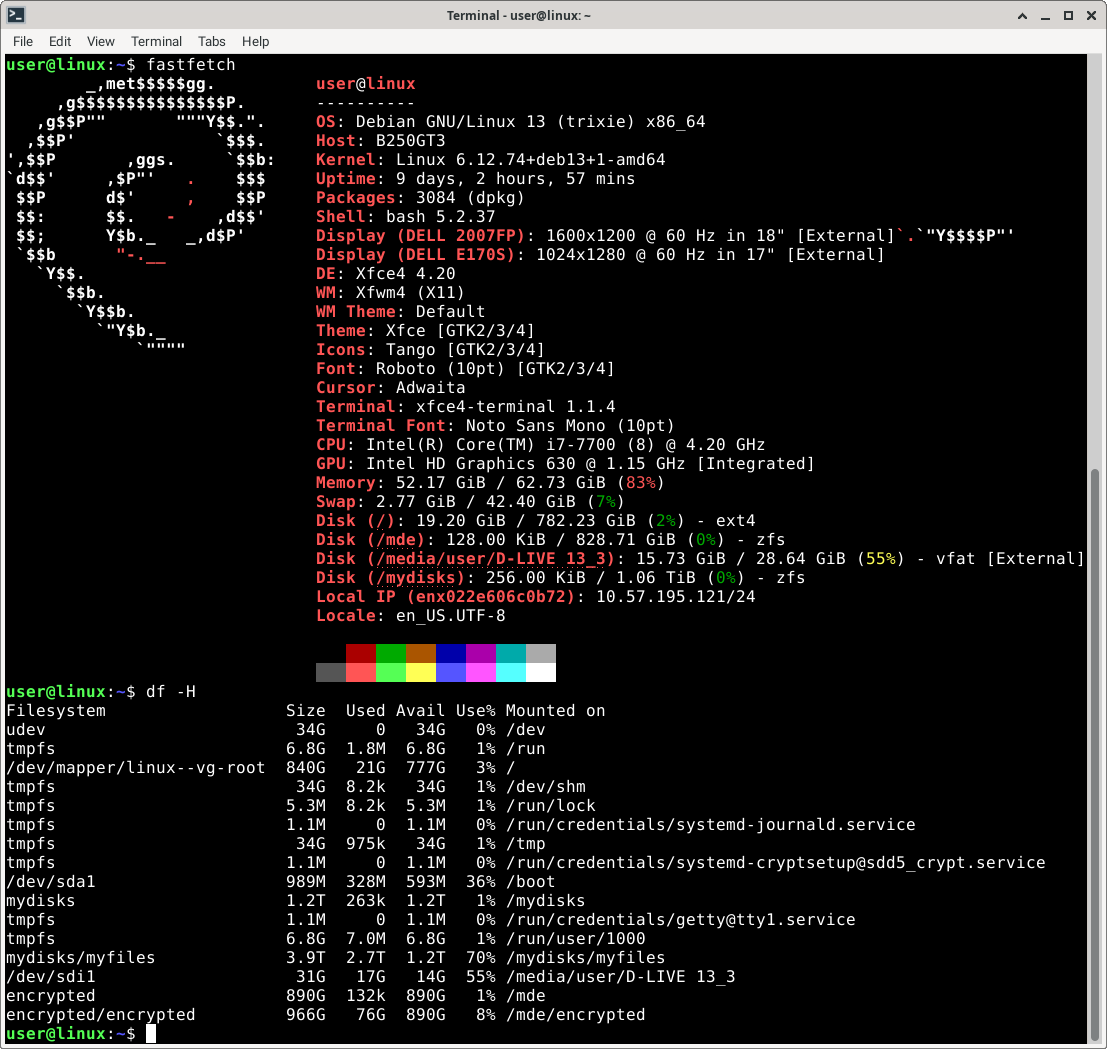Click the '/dev/mapper/linux--vg-root' row

(x=261, y=768)
